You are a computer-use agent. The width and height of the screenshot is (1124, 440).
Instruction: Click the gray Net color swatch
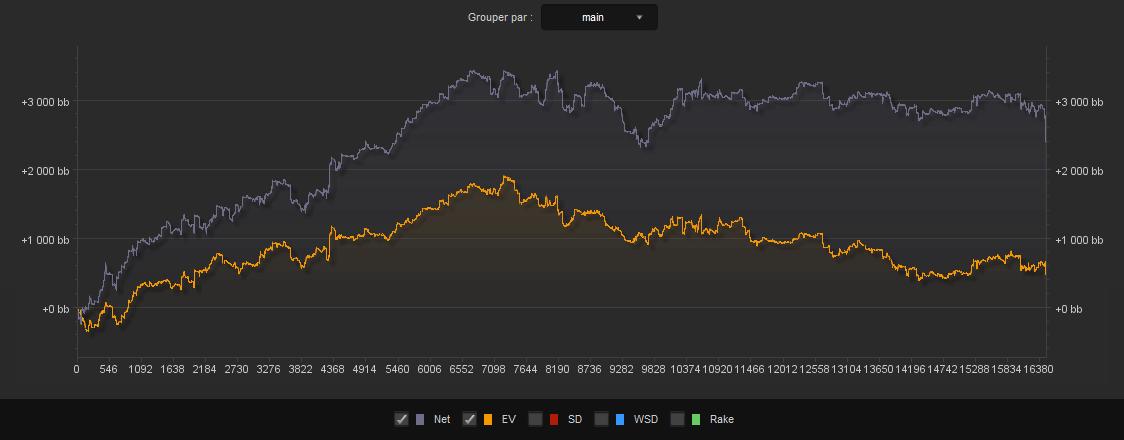(x=421, y=419)
